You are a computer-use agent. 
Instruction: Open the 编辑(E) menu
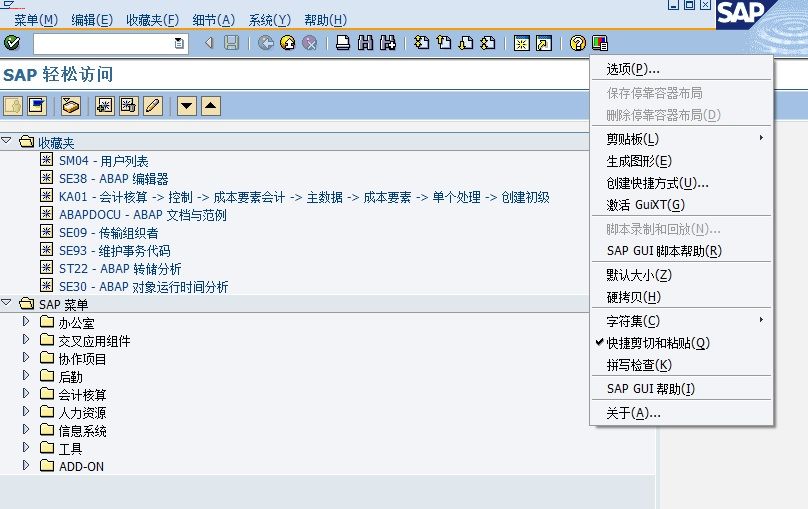tap(92, 20)
